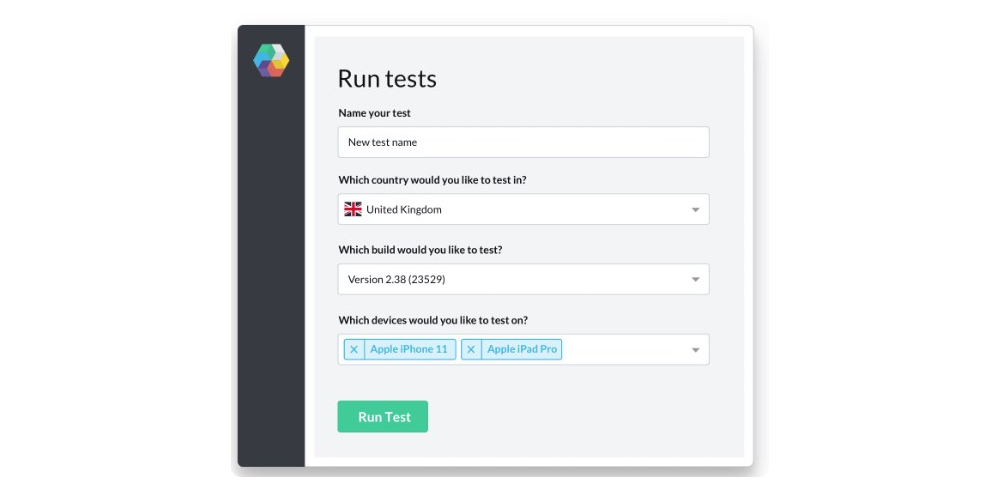The height and width of the screenshot is (490, 1000).
Task: Click the "Run tests" page heading
Action: tap(387, 78)
